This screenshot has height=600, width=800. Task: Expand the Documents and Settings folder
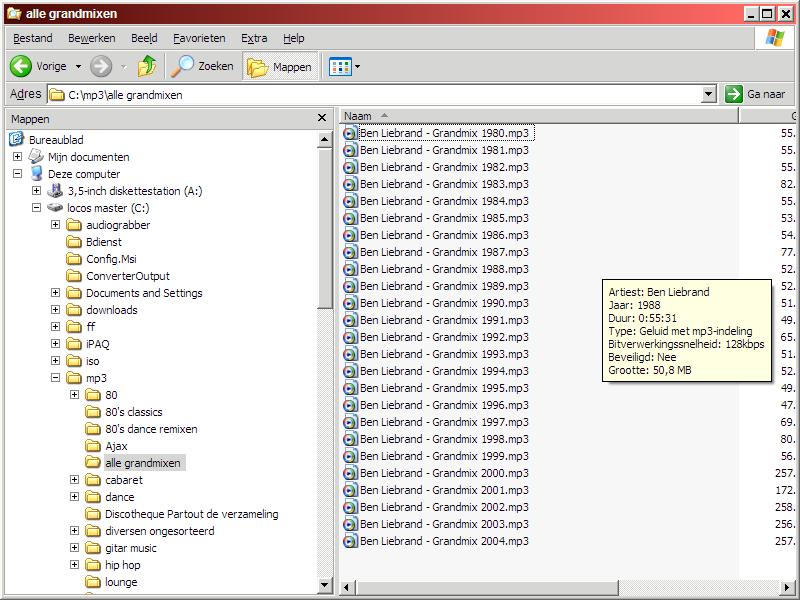point(56,293)
